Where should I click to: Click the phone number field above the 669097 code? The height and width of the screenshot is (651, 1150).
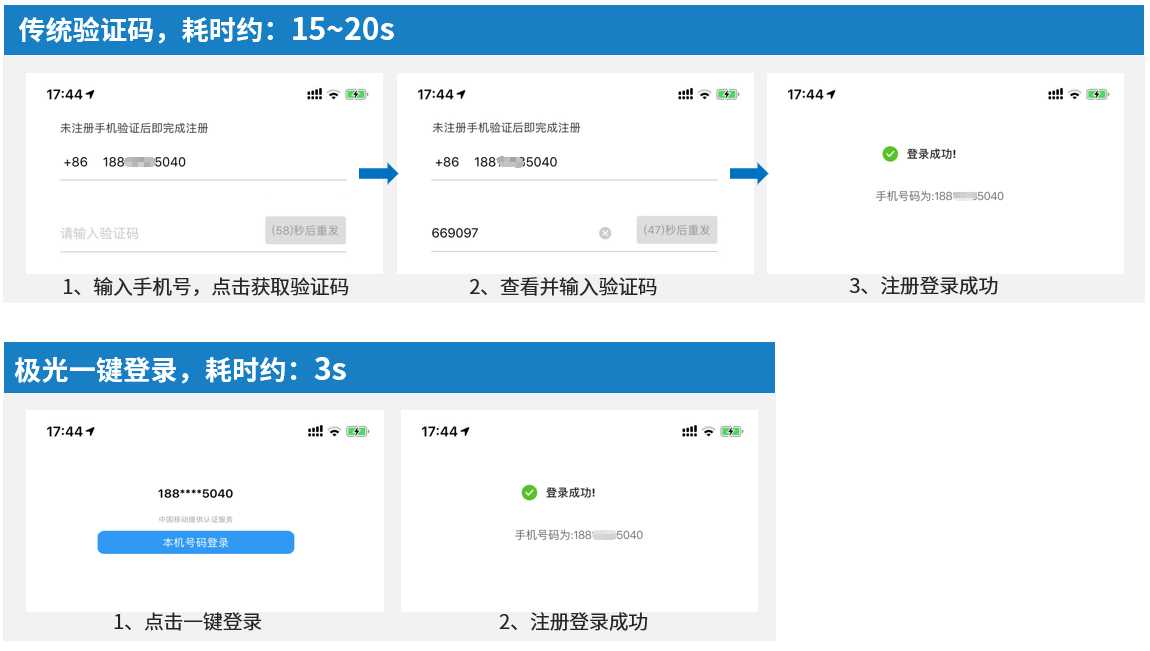pyautogui.click(x=574, y=162)
